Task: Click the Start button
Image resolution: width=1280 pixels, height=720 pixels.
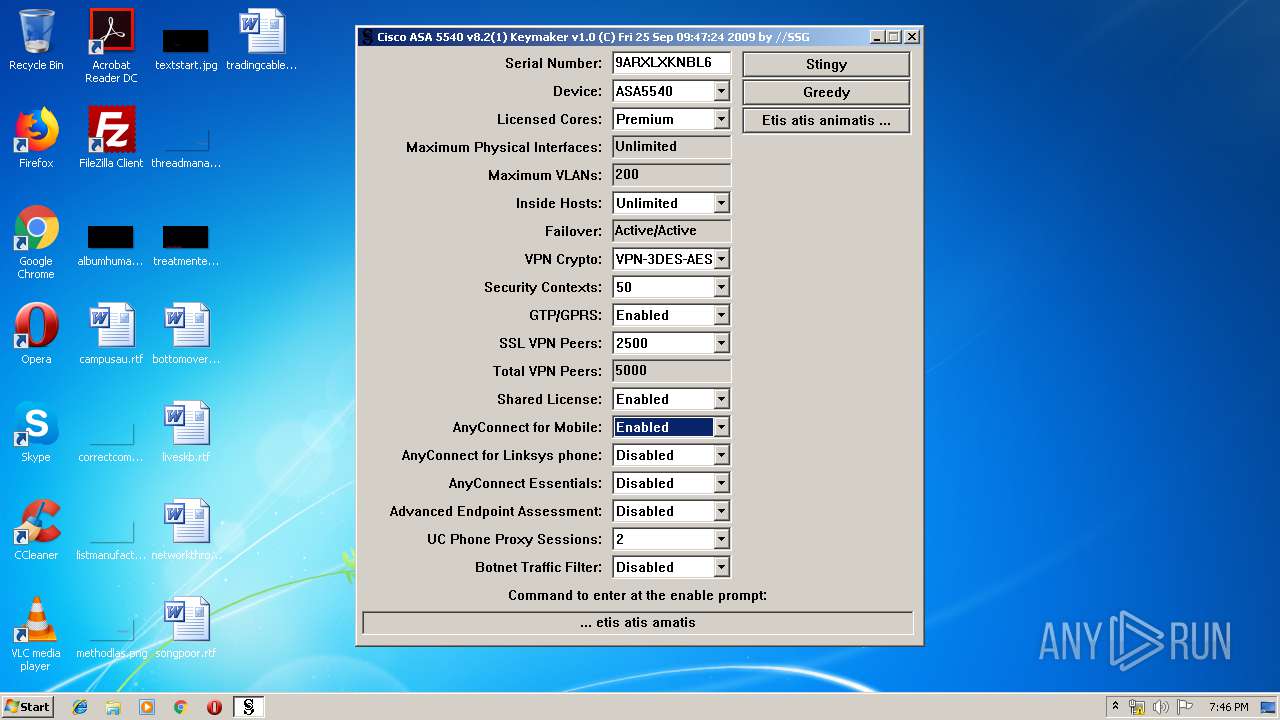Action: [x=28, y=707]
